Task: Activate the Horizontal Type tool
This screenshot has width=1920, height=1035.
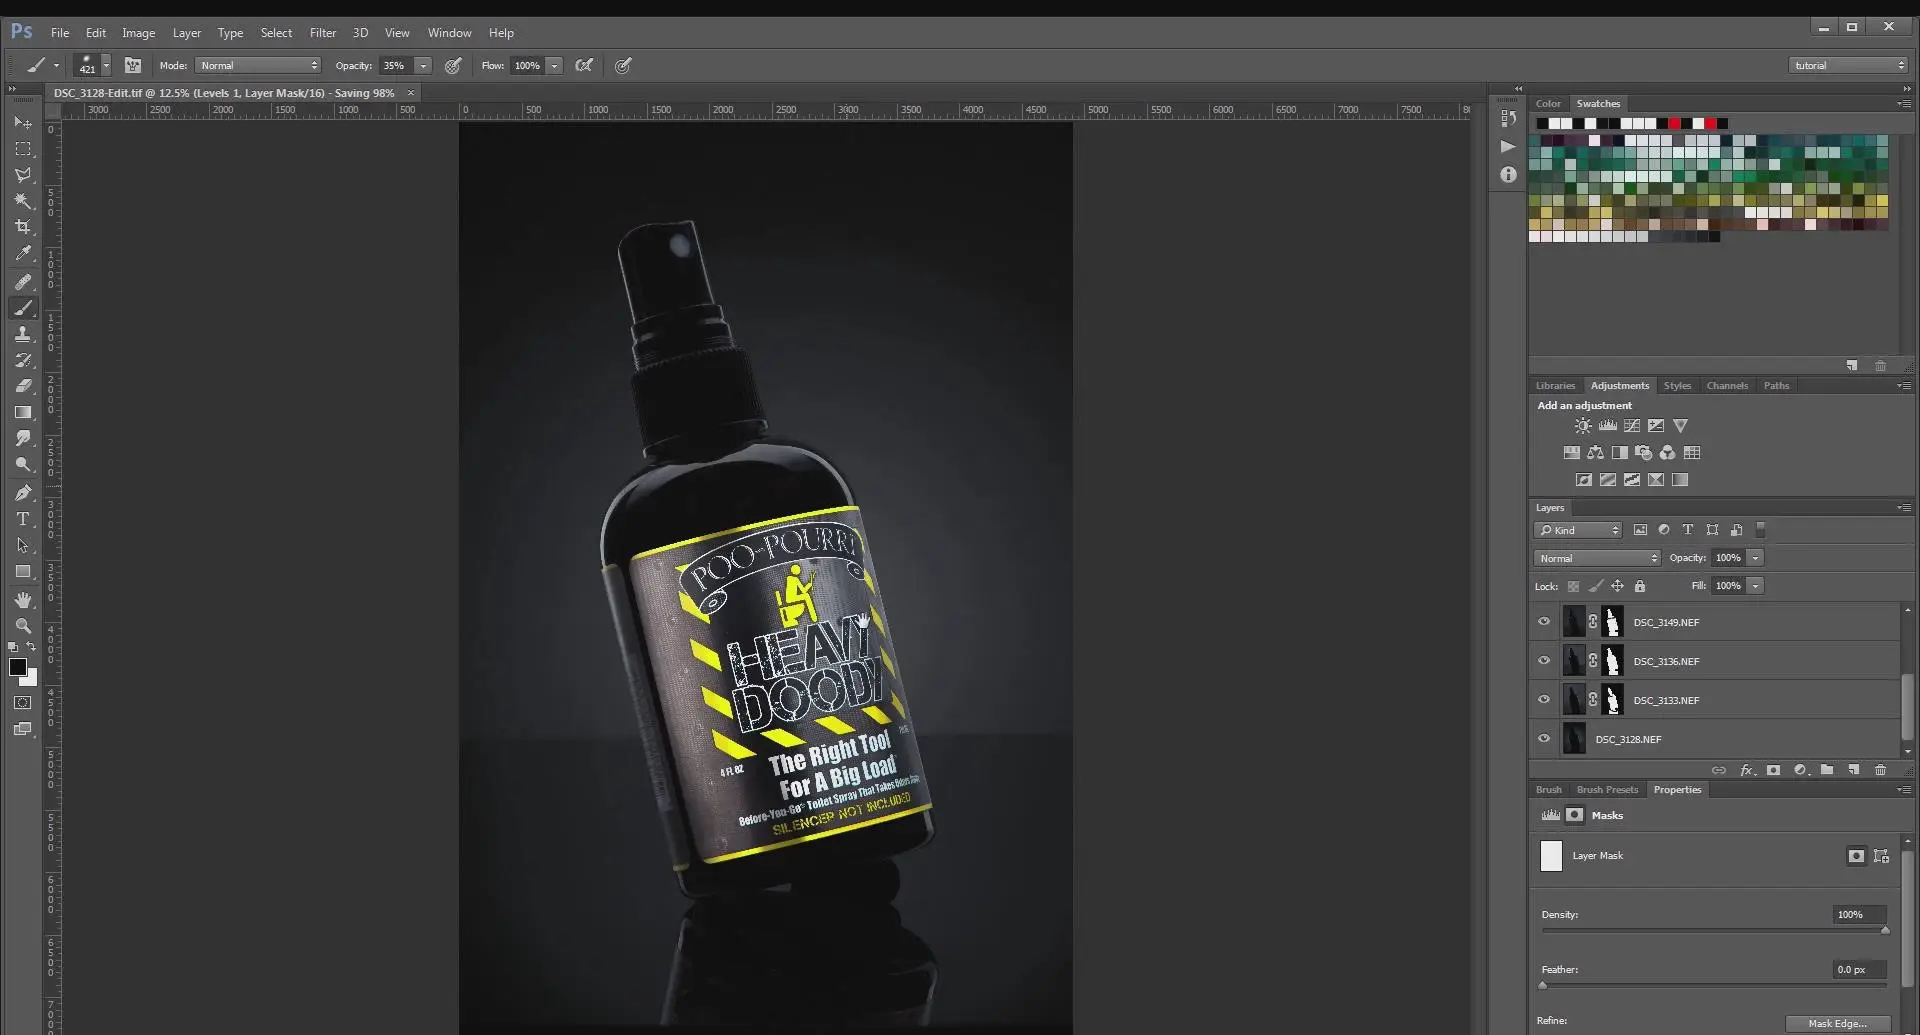Action: 22,519
